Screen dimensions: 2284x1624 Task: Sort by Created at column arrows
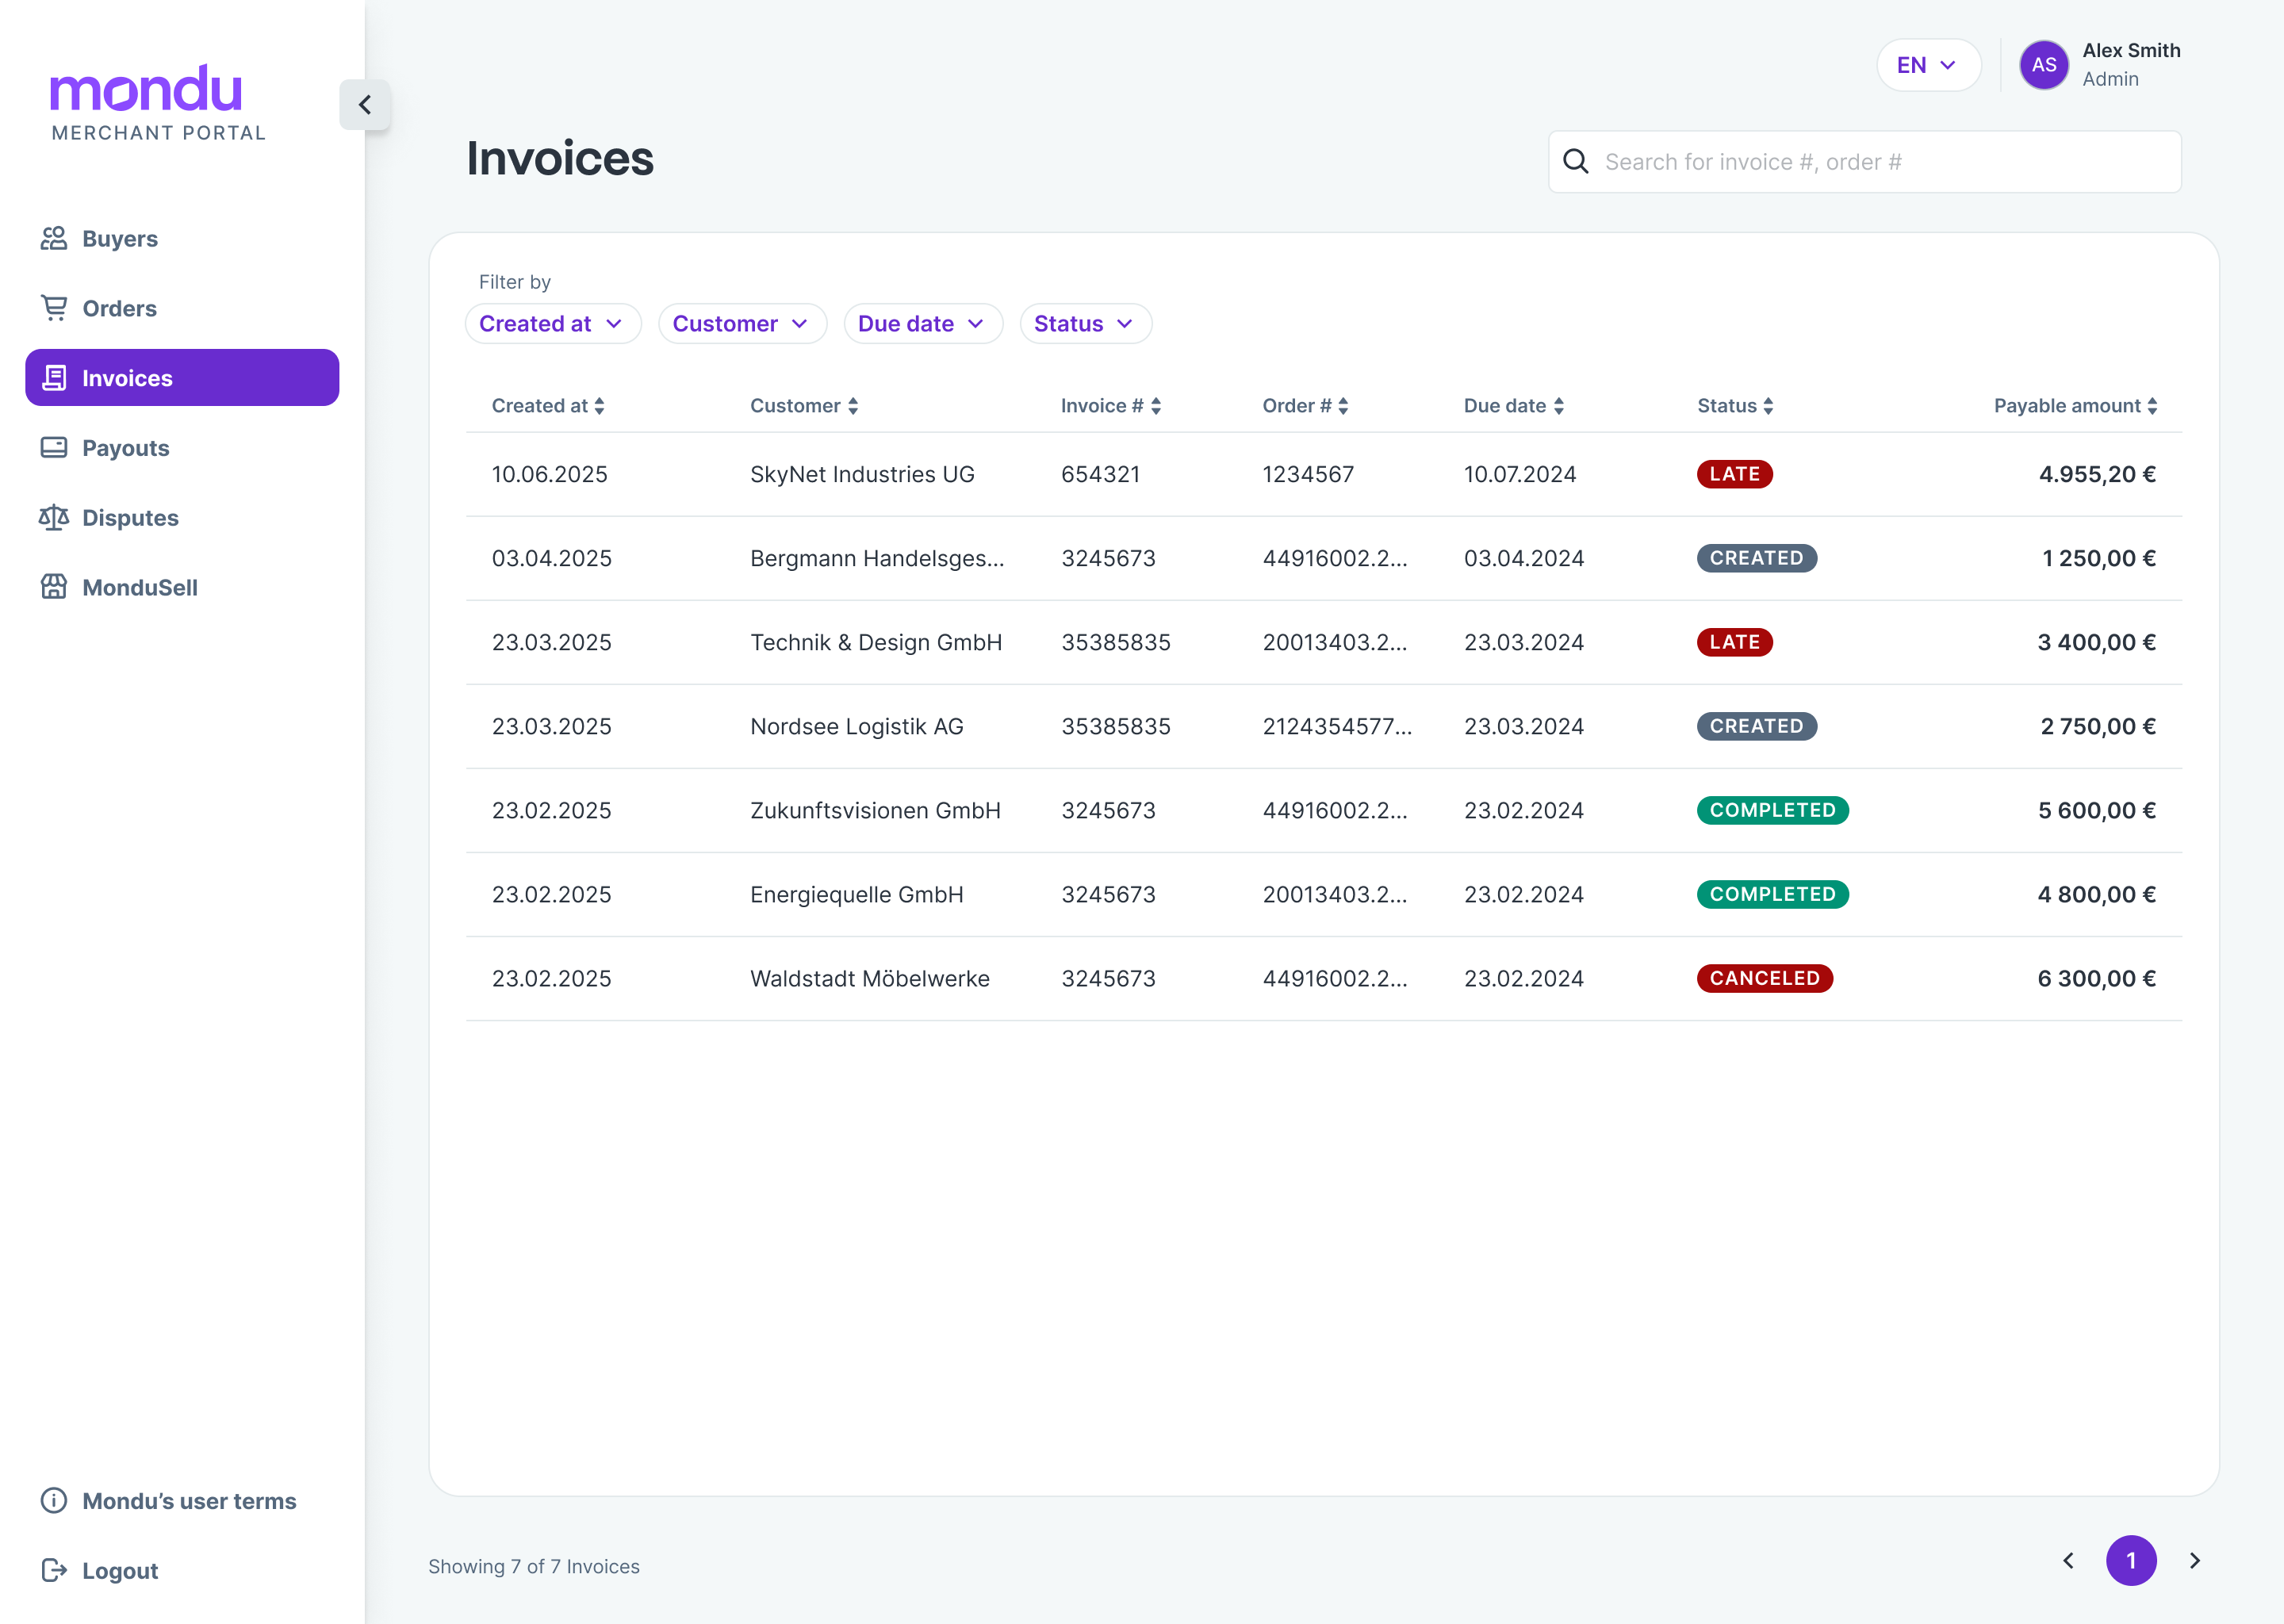point(599,406)
